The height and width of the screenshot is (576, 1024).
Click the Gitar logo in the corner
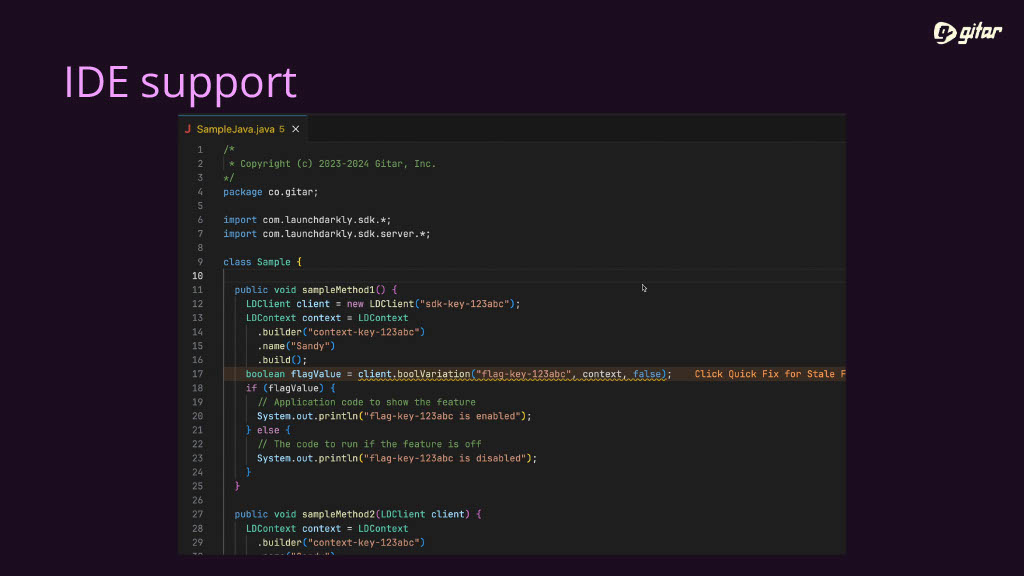pos(967,32)
